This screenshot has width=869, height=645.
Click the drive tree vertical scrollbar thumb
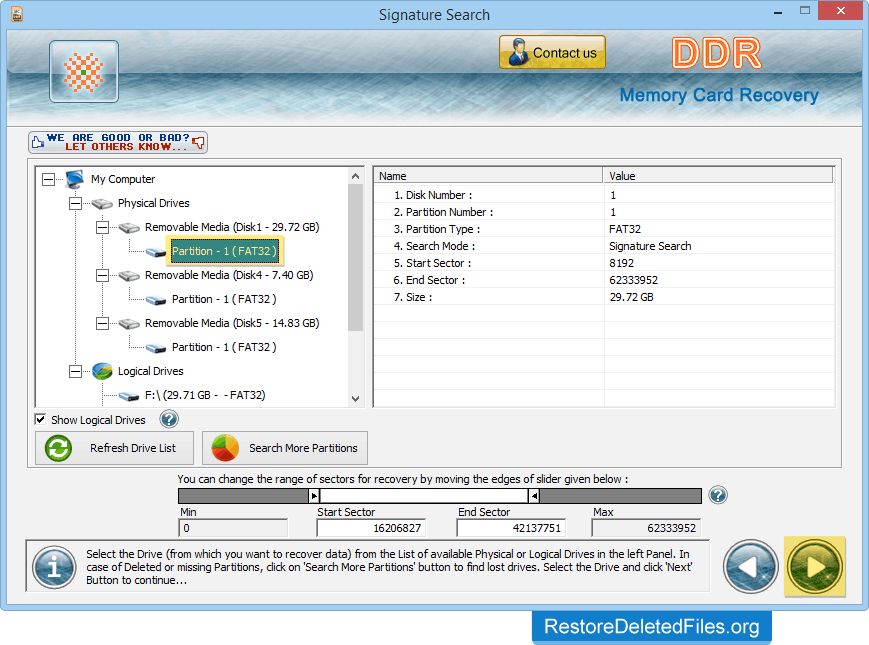pos(356,258)
